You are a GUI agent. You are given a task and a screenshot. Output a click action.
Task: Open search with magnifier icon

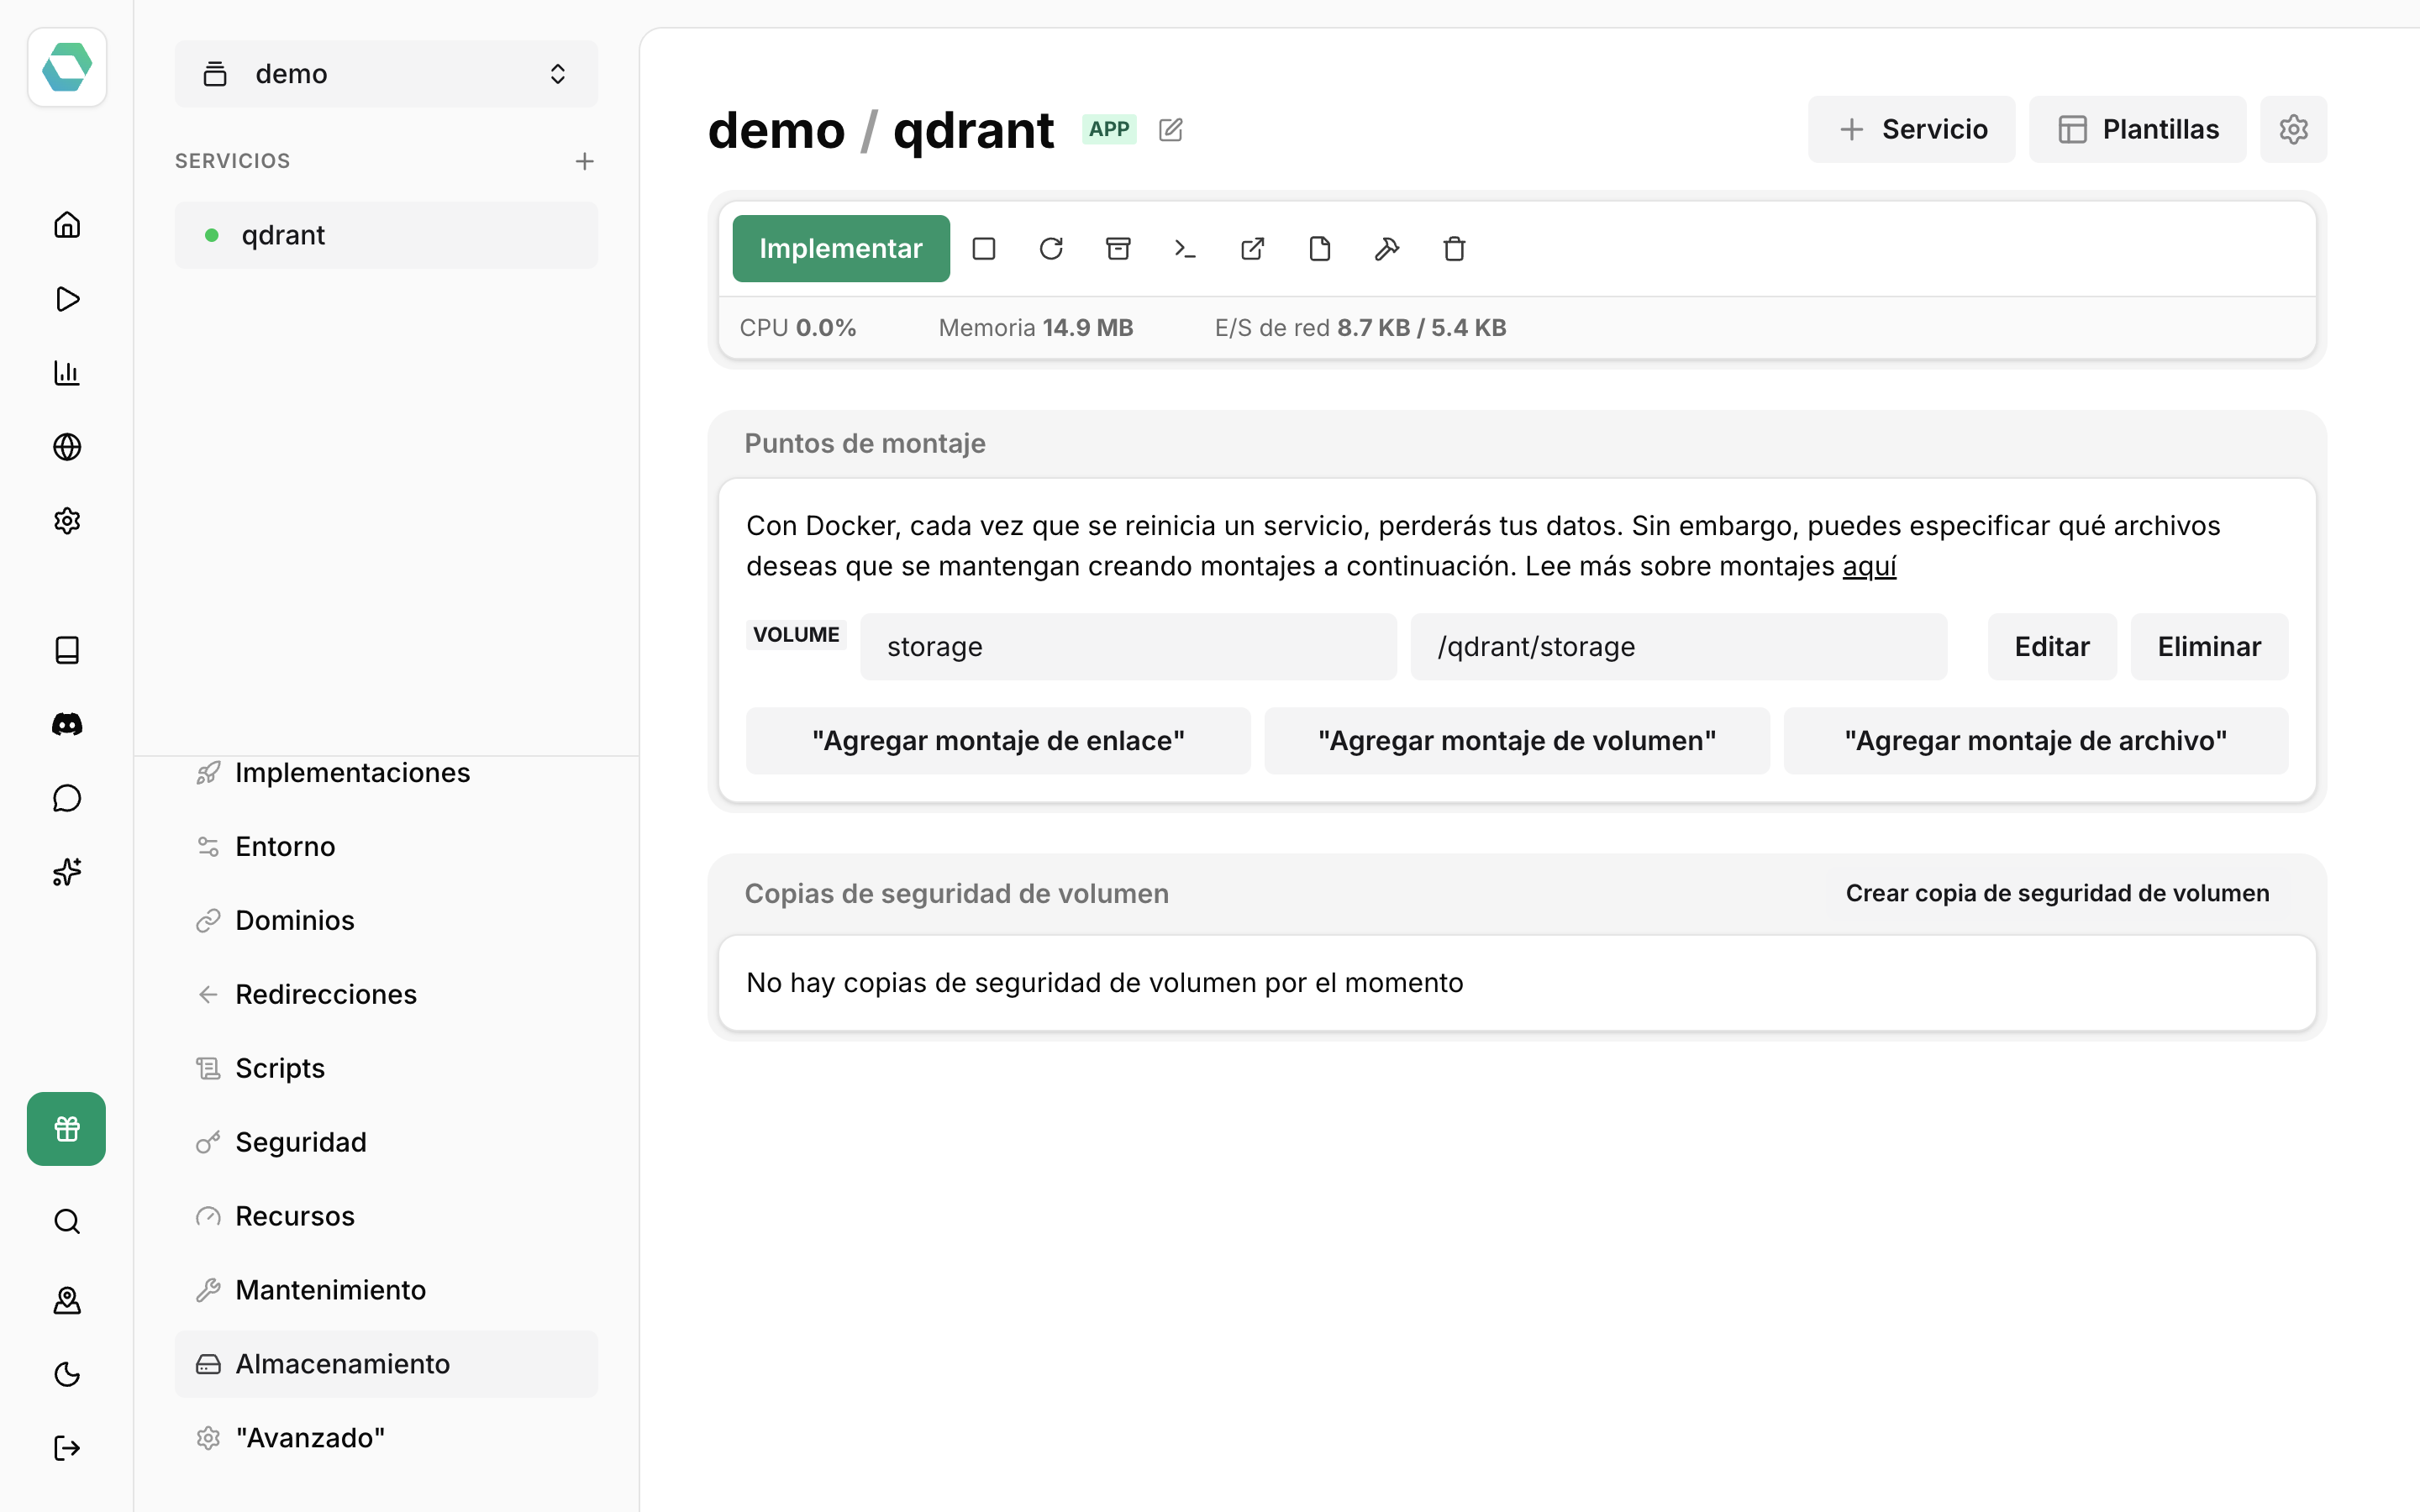click(67, 1222)
